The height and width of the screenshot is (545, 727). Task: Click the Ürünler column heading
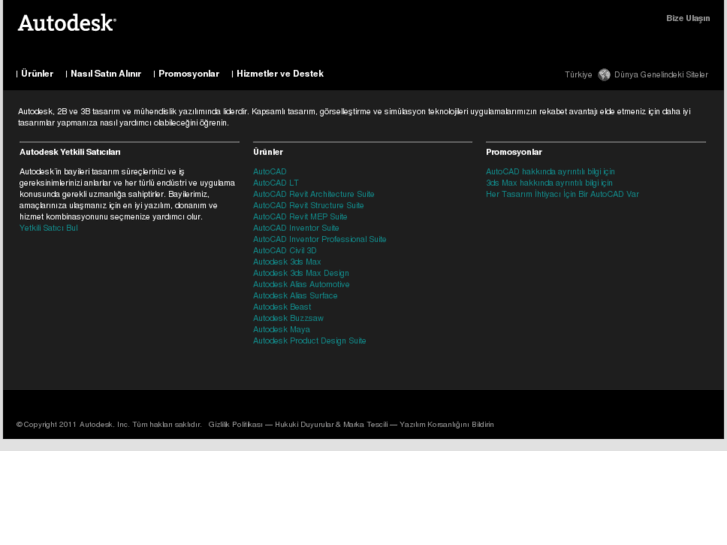click(268, 152)
